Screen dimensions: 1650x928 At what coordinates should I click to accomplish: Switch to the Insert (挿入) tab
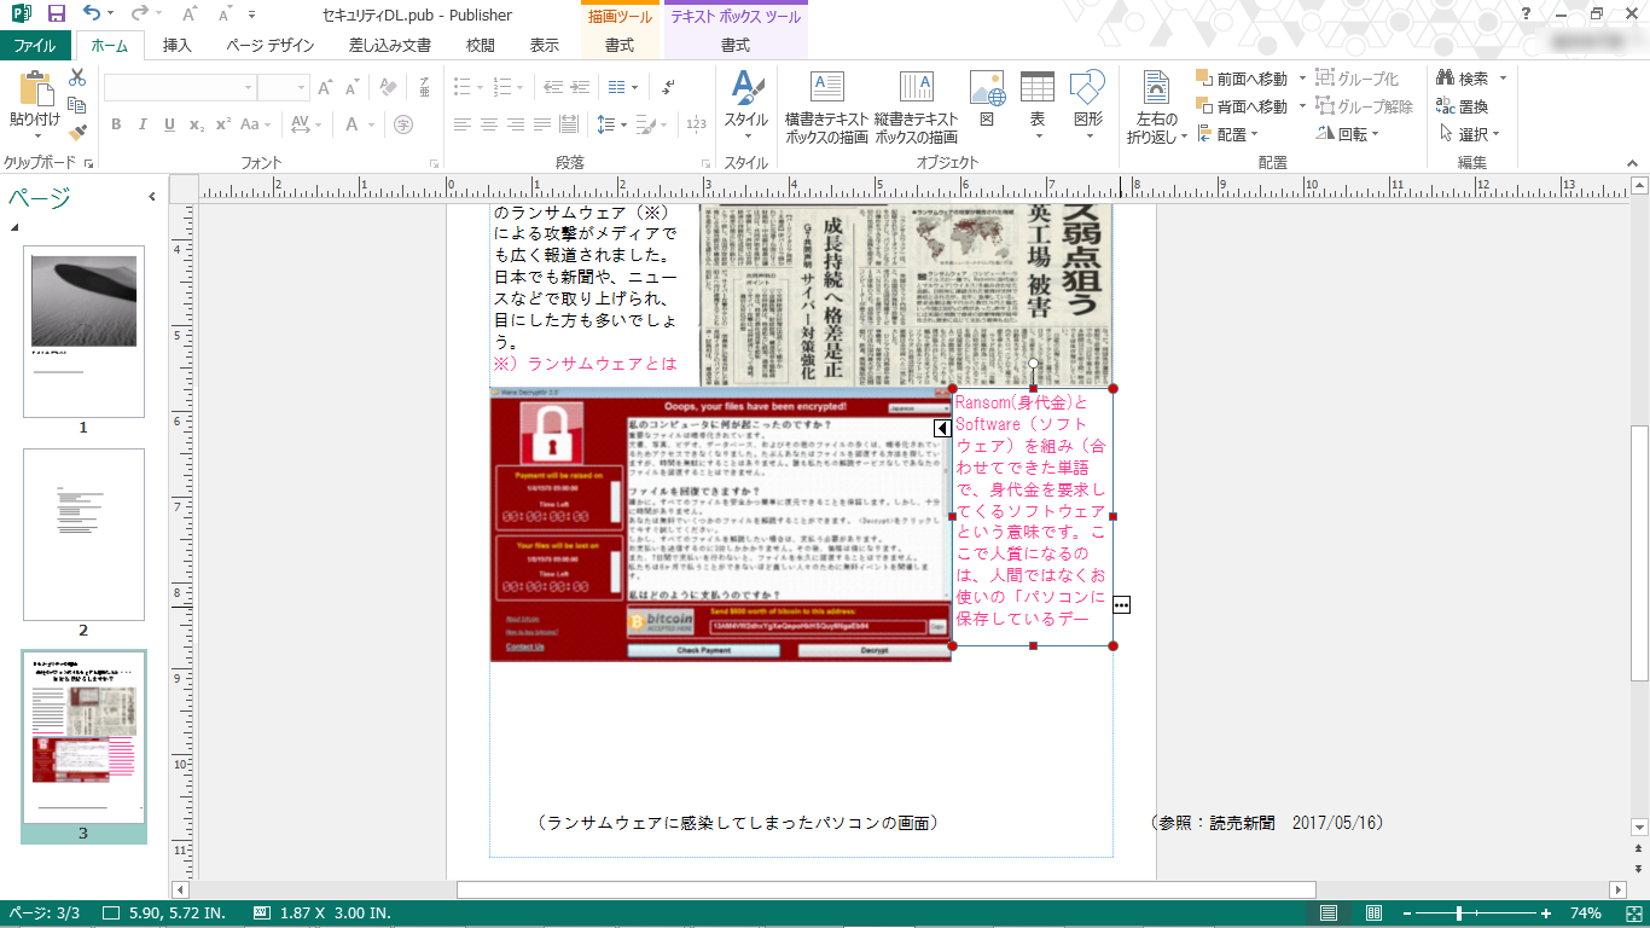[x=177, y=45]
